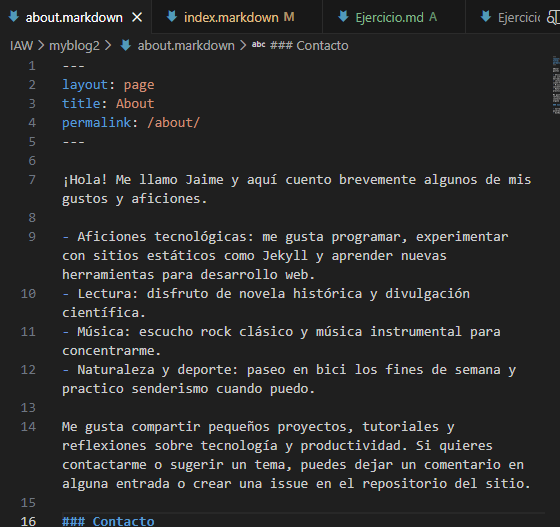Click line number 7 in the gutter
560x527 pixels.
[32, 179]
